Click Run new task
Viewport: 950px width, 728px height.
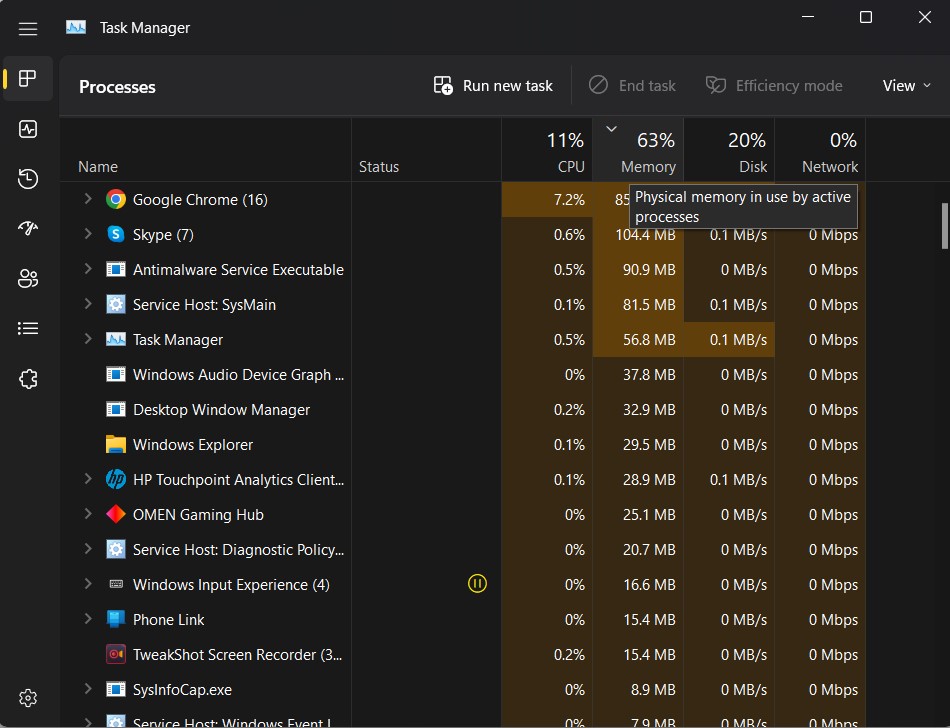click(x=492, y=85)
